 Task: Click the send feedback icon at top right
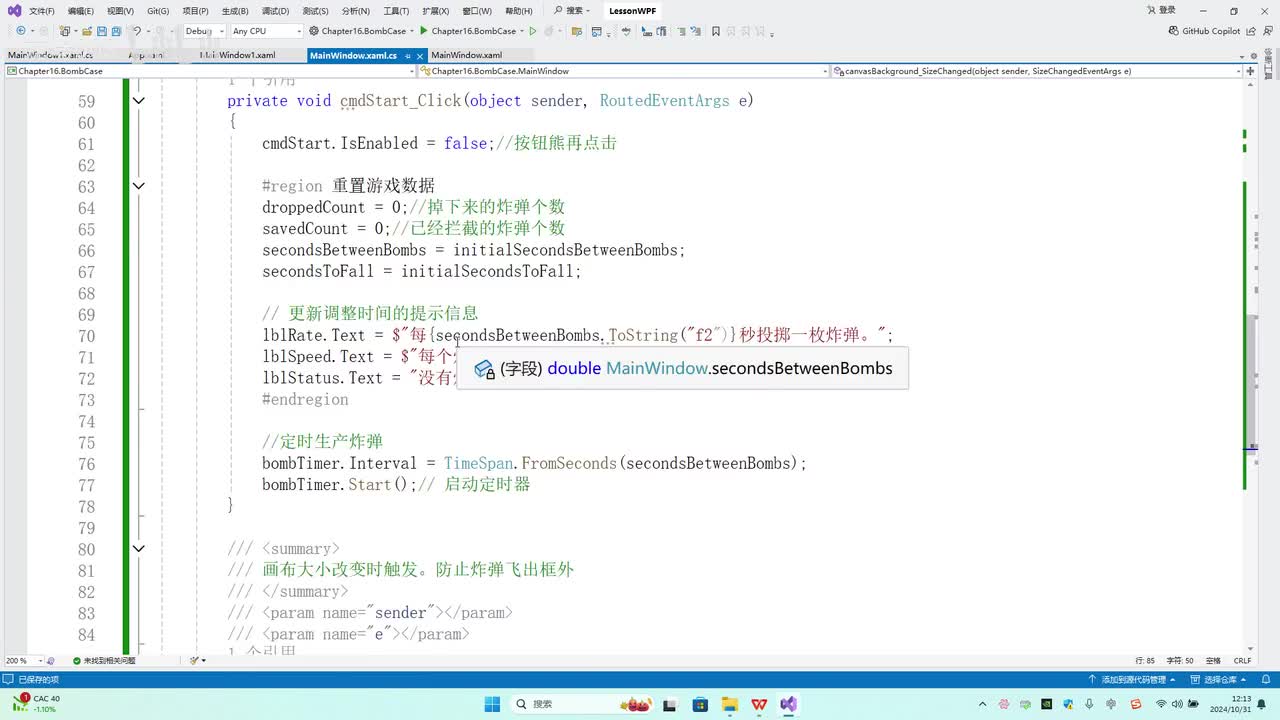pos(1267,31)
